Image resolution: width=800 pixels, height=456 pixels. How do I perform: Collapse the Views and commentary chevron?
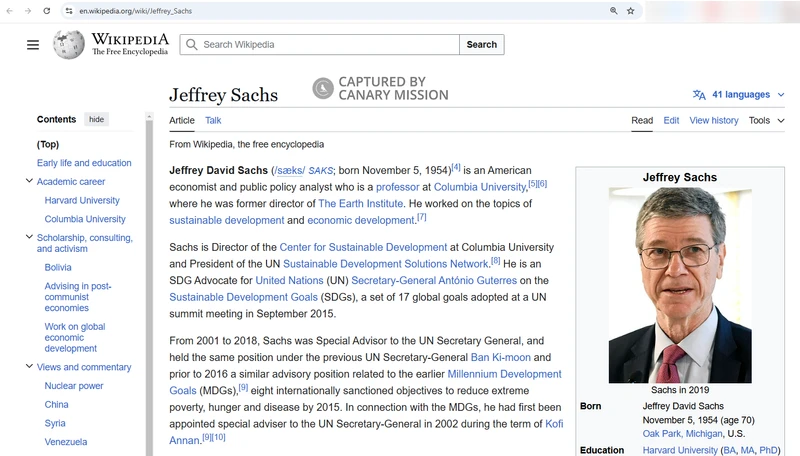29,366
